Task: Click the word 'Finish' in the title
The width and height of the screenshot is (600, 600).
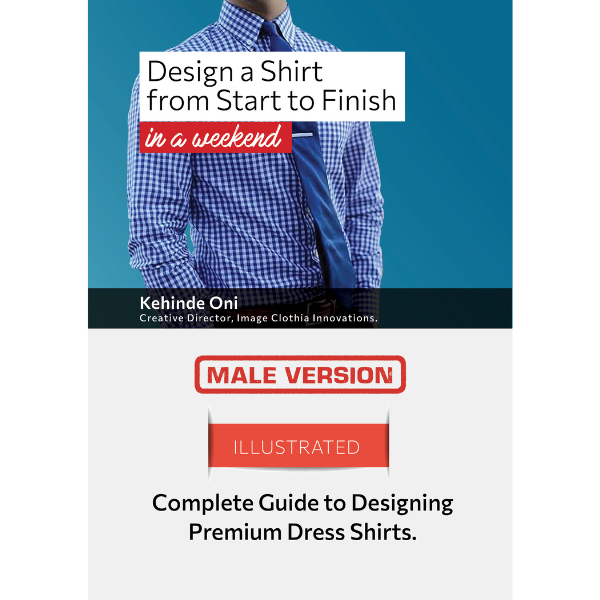Action: coord(359,100)
